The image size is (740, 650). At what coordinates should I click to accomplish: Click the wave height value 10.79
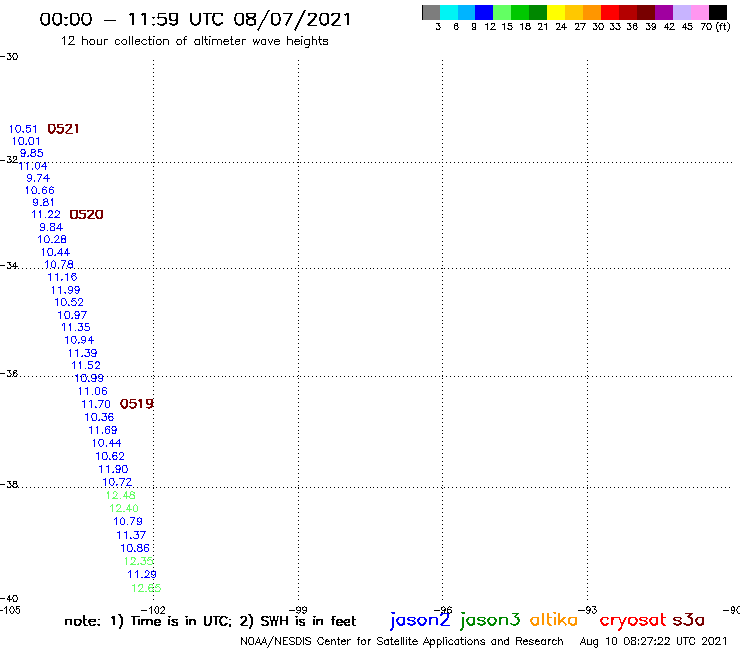point(128,522)
